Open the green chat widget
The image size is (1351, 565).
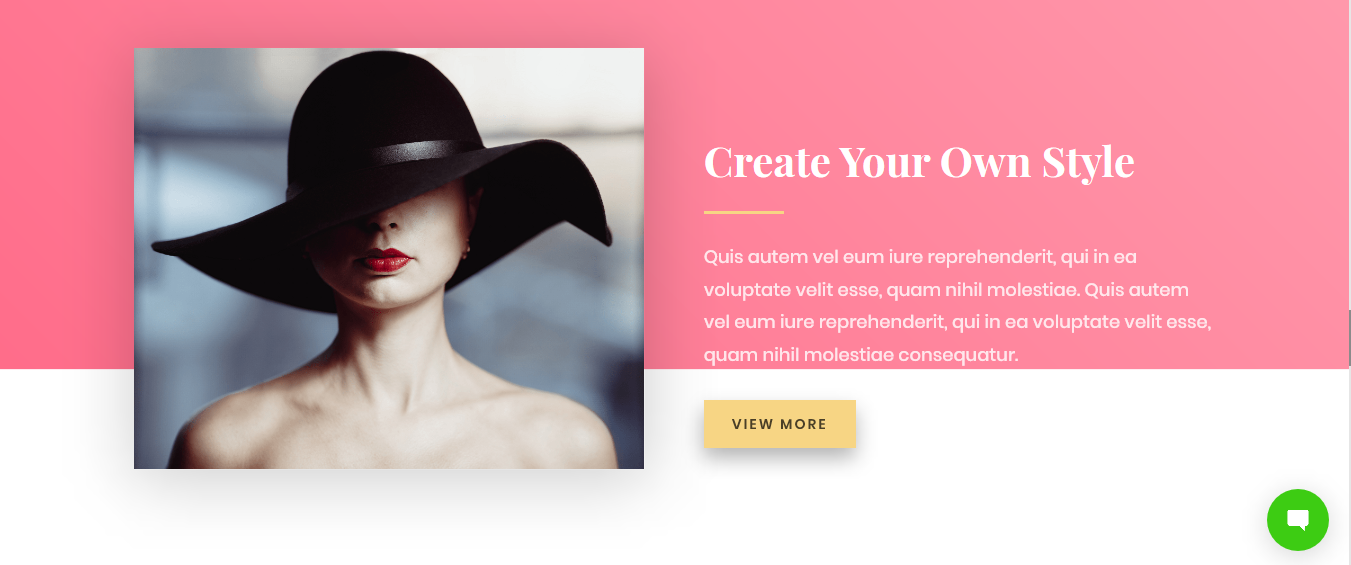point(1297,520)
